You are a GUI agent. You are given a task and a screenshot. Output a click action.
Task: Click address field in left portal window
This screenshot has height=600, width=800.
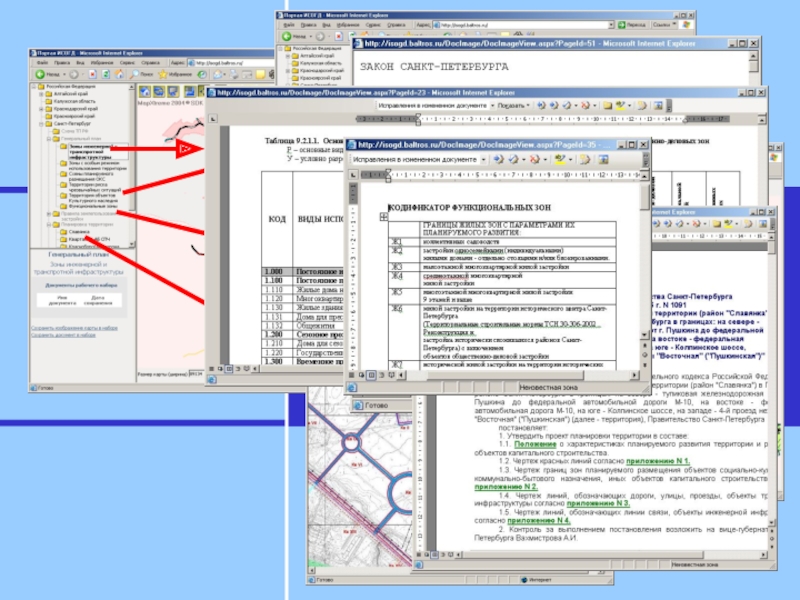coord(231,63)
